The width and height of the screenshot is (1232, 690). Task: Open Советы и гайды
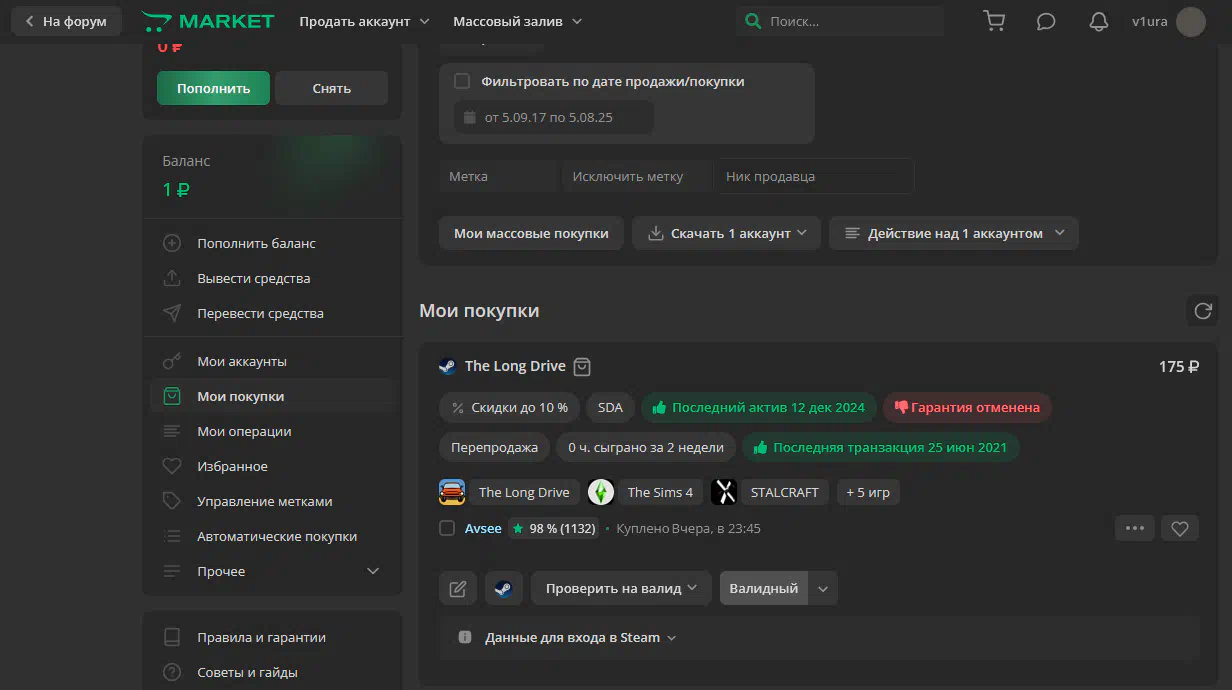click(272, 672)
